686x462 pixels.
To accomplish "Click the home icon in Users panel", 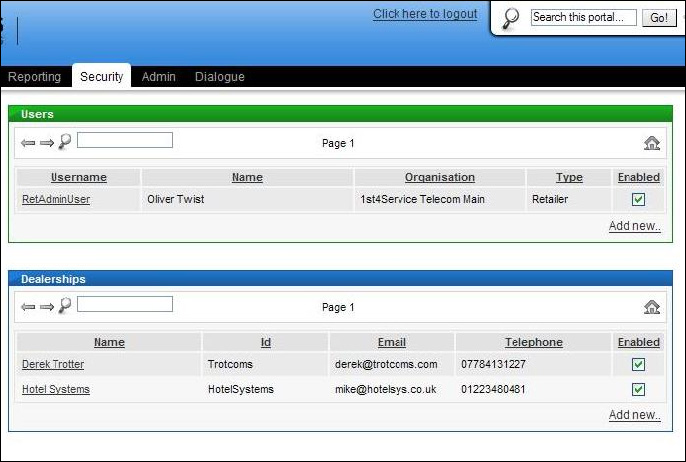I will coord(652,143).
